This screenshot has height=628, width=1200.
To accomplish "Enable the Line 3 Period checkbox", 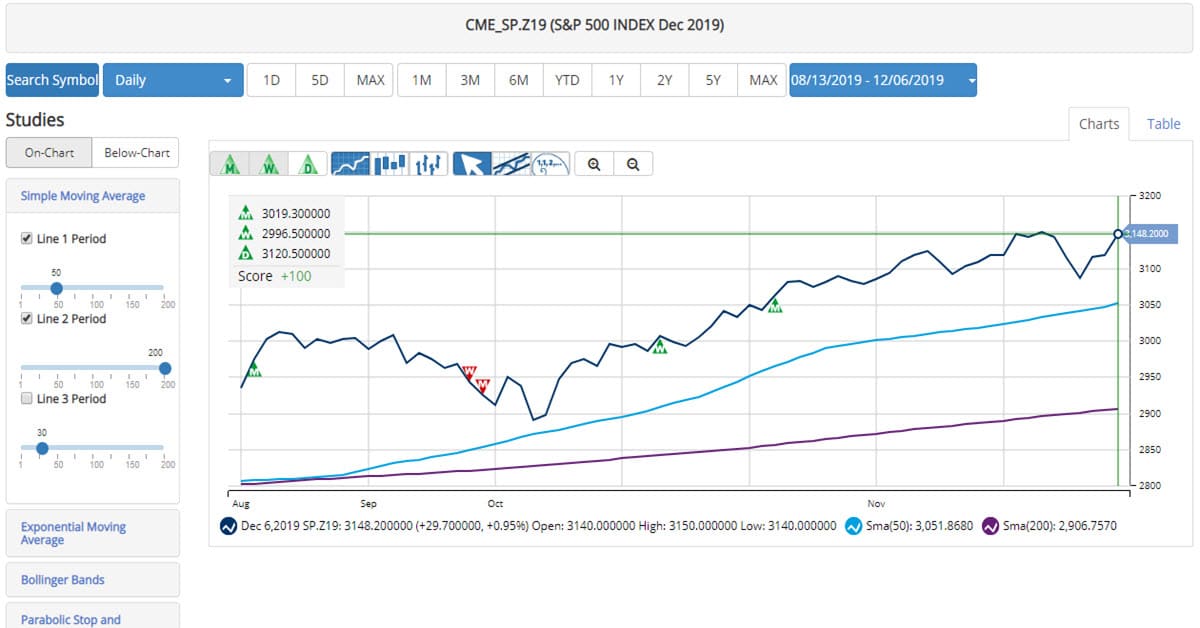I will coord(27,399).
